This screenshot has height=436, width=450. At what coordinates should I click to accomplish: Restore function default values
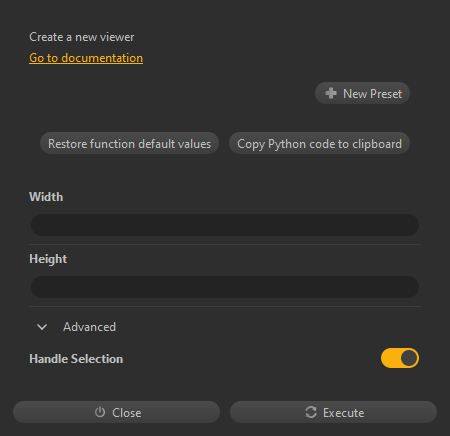coord(129,144)
